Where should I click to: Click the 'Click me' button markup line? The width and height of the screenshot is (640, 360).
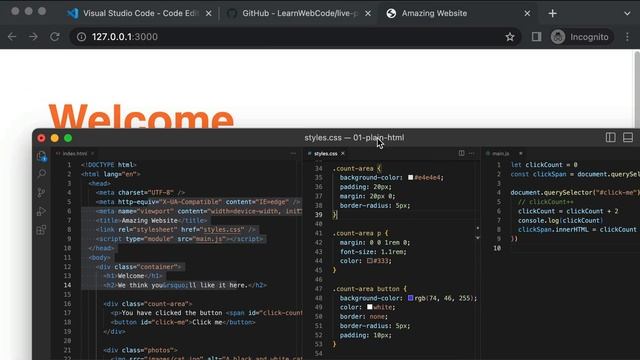pos(183,322)
